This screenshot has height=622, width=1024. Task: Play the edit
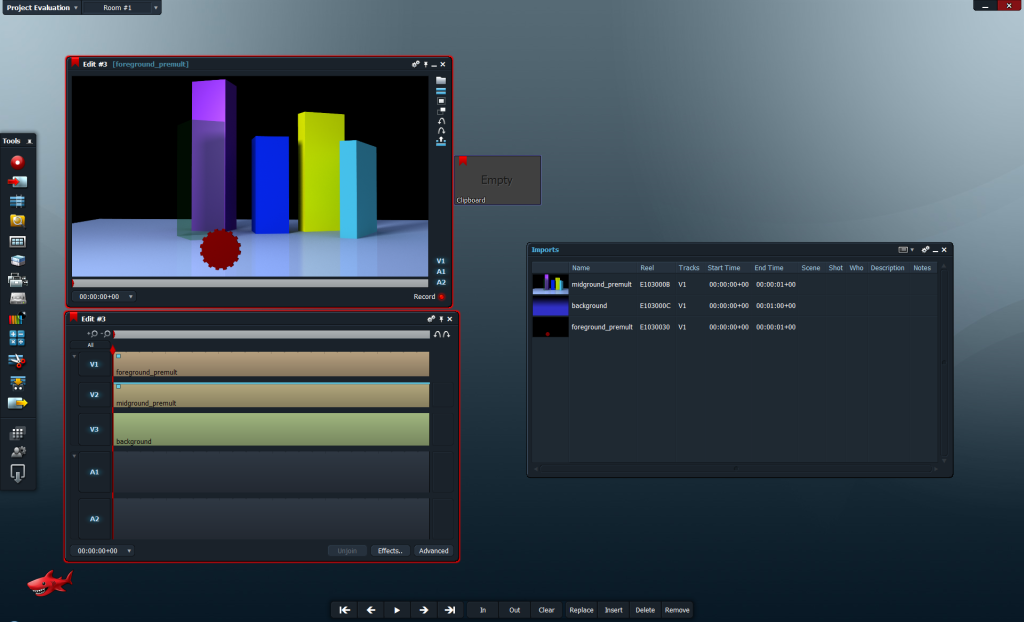397,610
